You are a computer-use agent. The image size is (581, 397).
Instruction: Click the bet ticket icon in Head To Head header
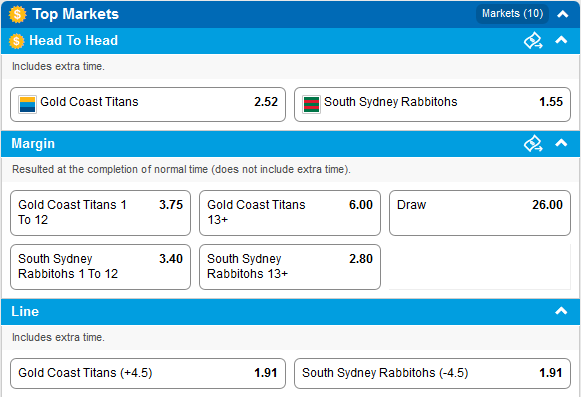click(x=533, y=41)
